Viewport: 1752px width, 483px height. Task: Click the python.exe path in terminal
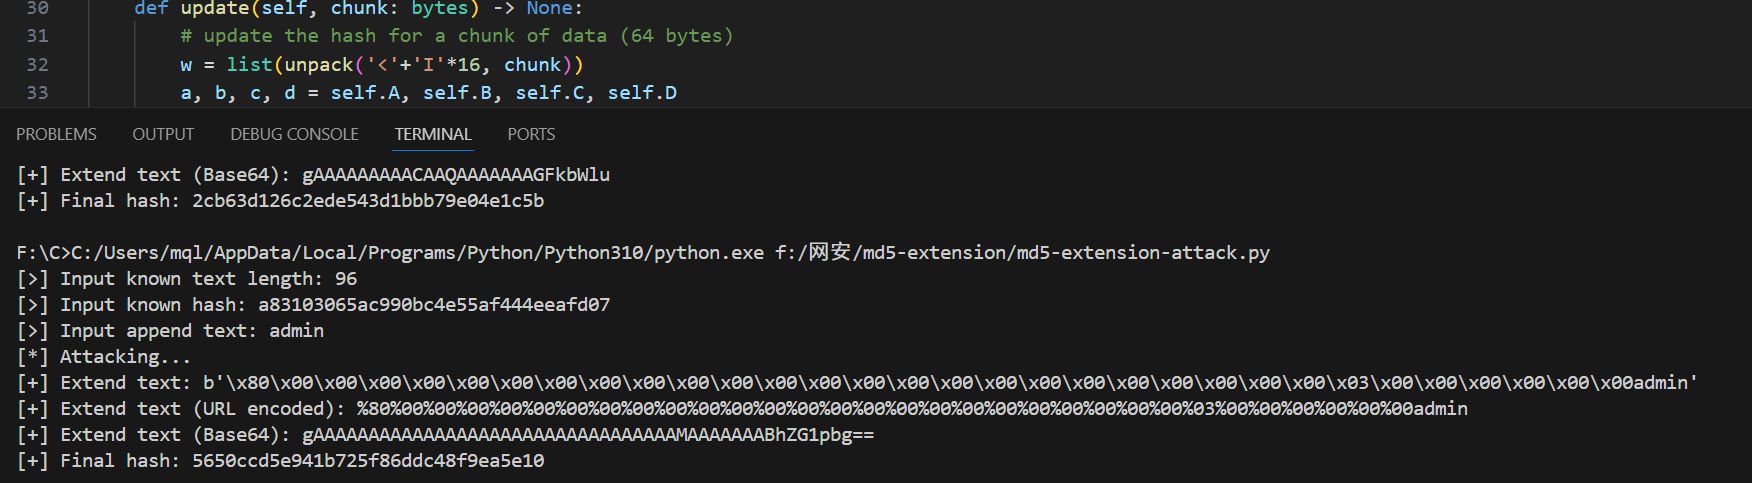tap(417, 253)
